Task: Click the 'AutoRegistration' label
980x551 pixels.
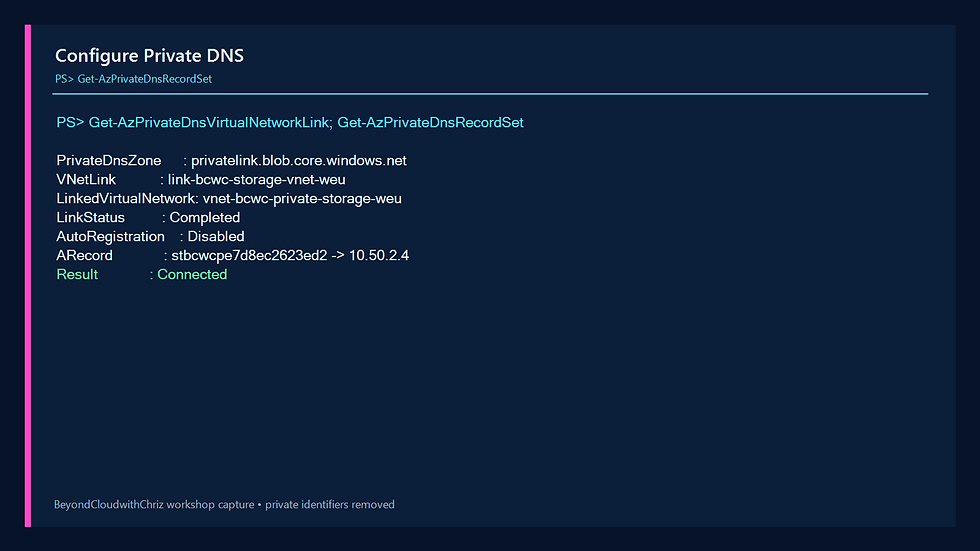Action: pos(111,237)
